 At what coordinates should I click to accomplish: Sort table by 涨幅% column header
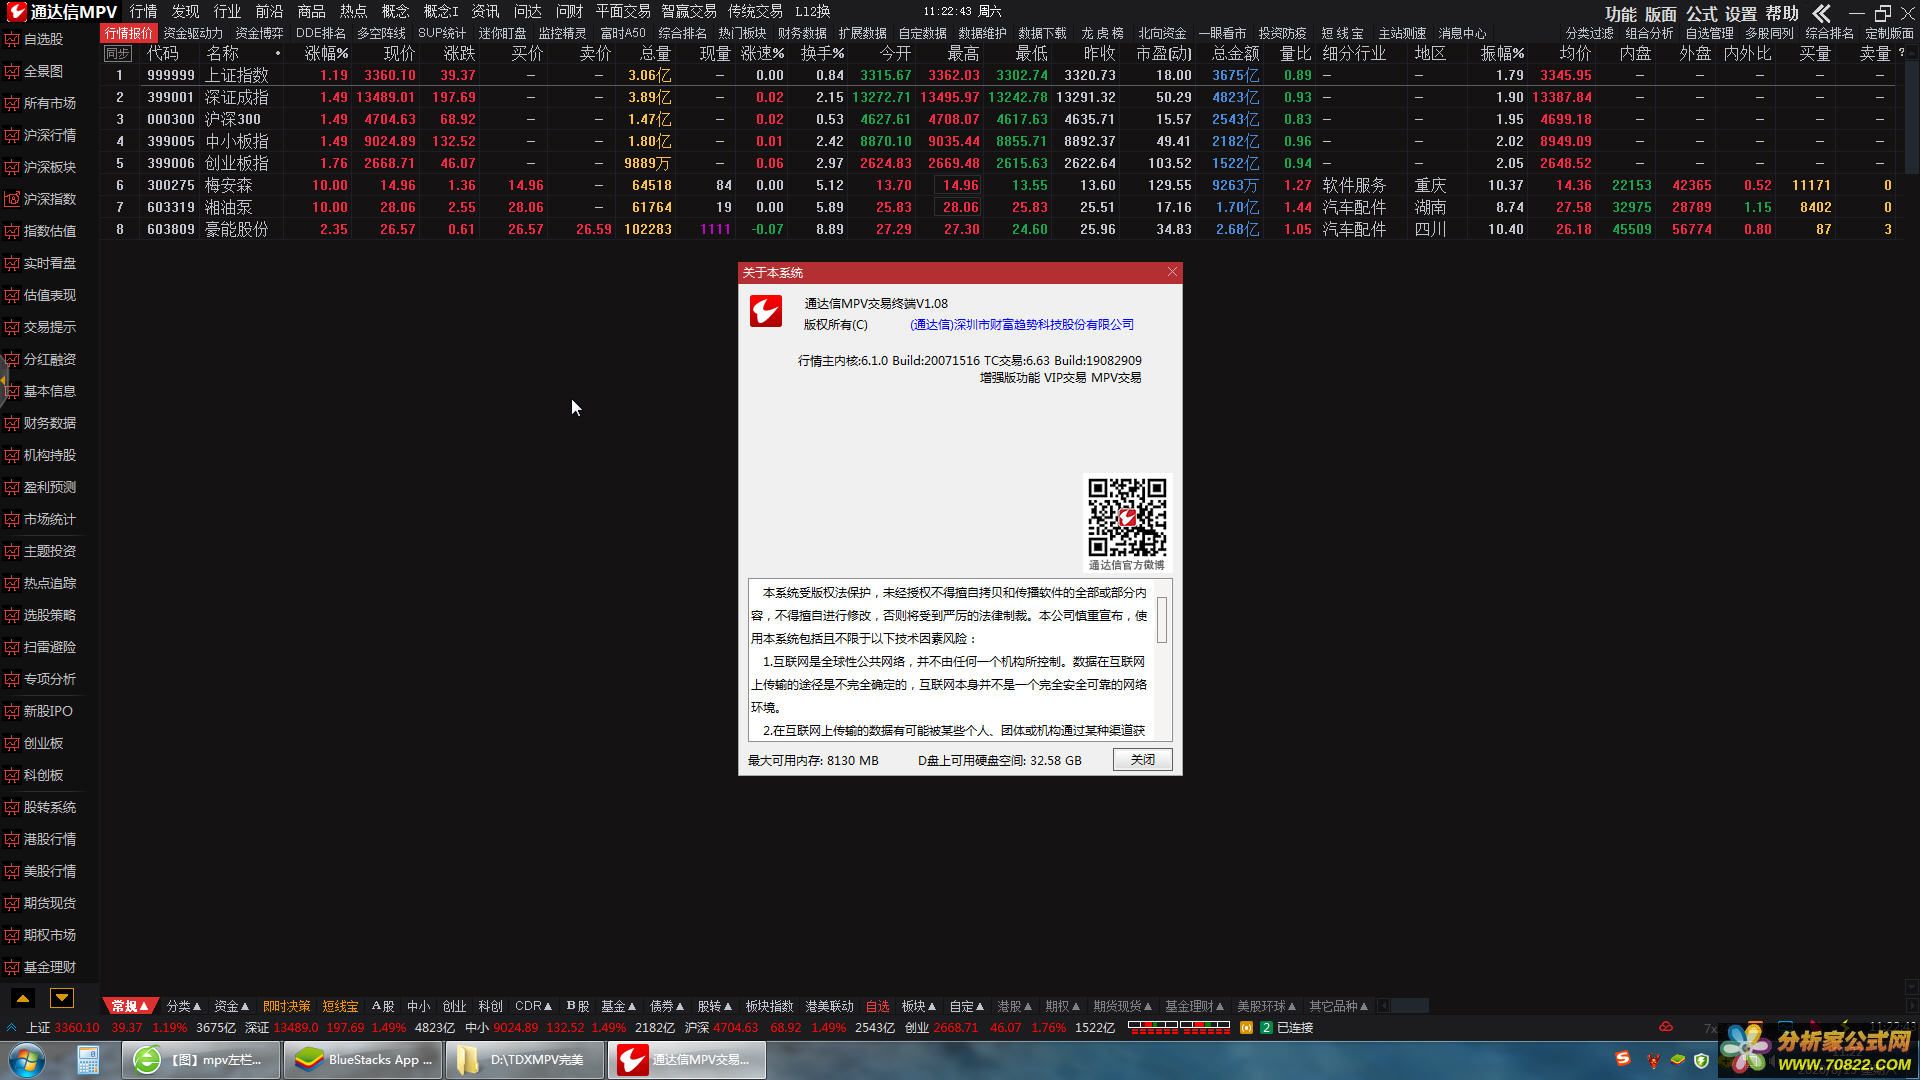click(x=327, y=54)
